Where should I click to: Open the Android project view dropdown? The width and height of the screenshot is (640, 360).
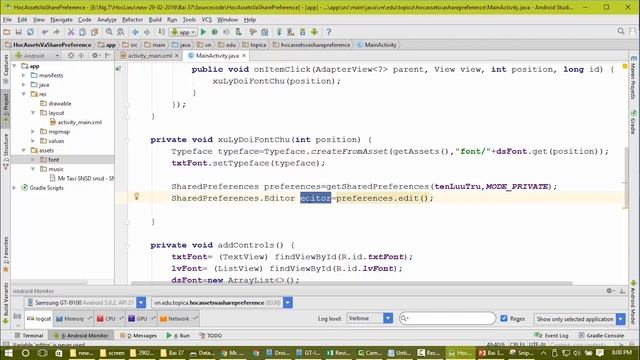(37, 55)
